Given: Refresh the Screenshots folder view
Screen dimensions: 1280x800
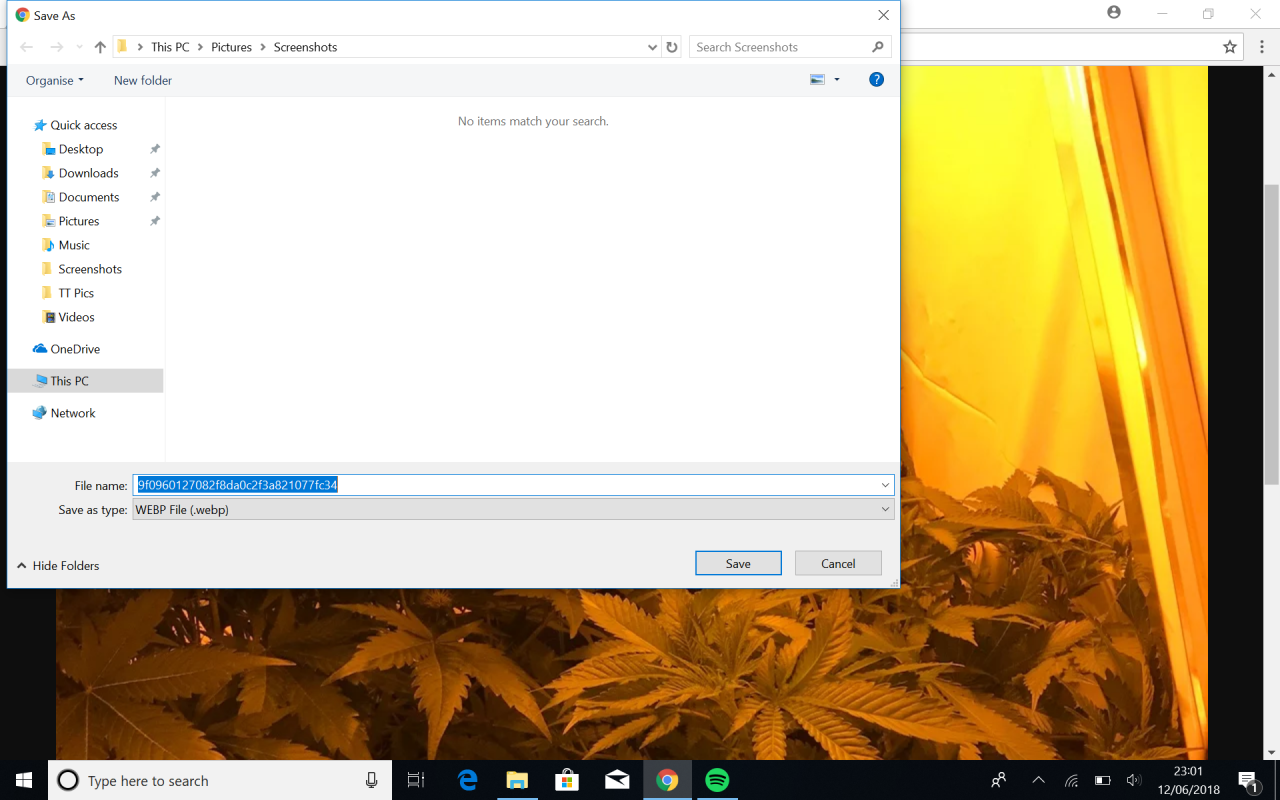Looking at the screenshot, I should click(672, 47).
